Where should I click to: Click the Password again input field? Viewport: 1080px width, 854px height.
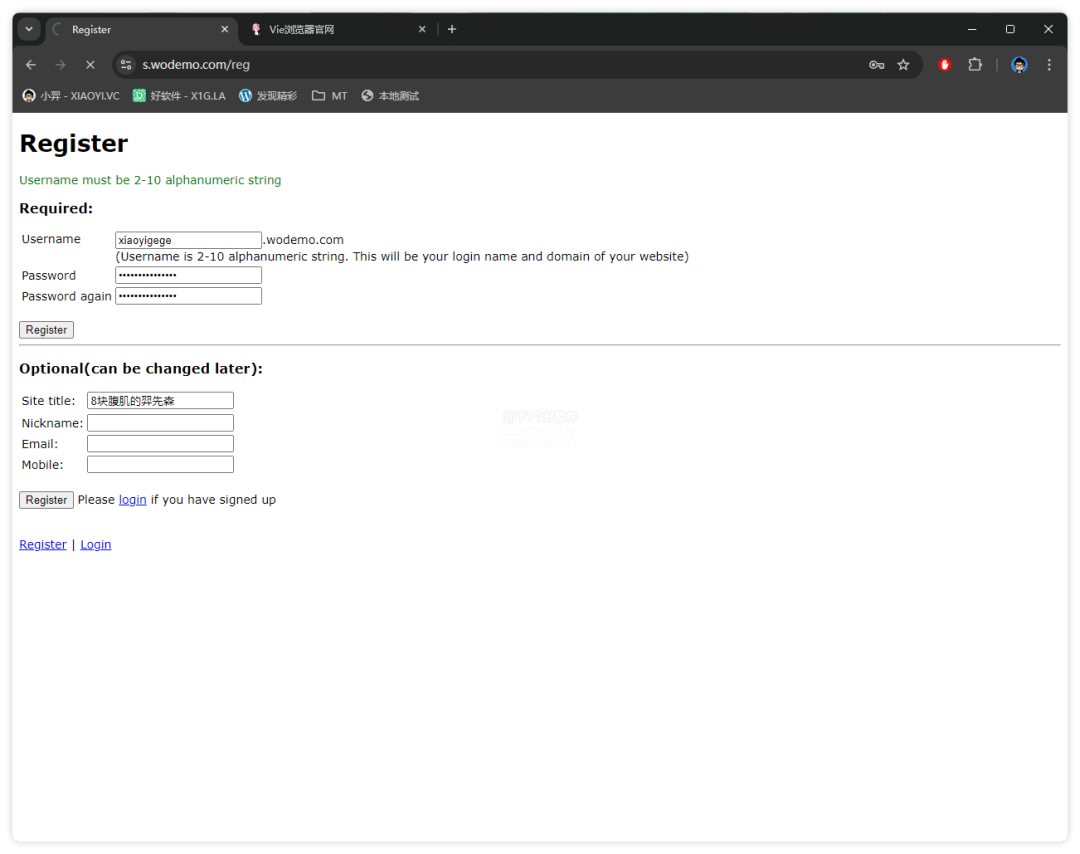[188, 295]
